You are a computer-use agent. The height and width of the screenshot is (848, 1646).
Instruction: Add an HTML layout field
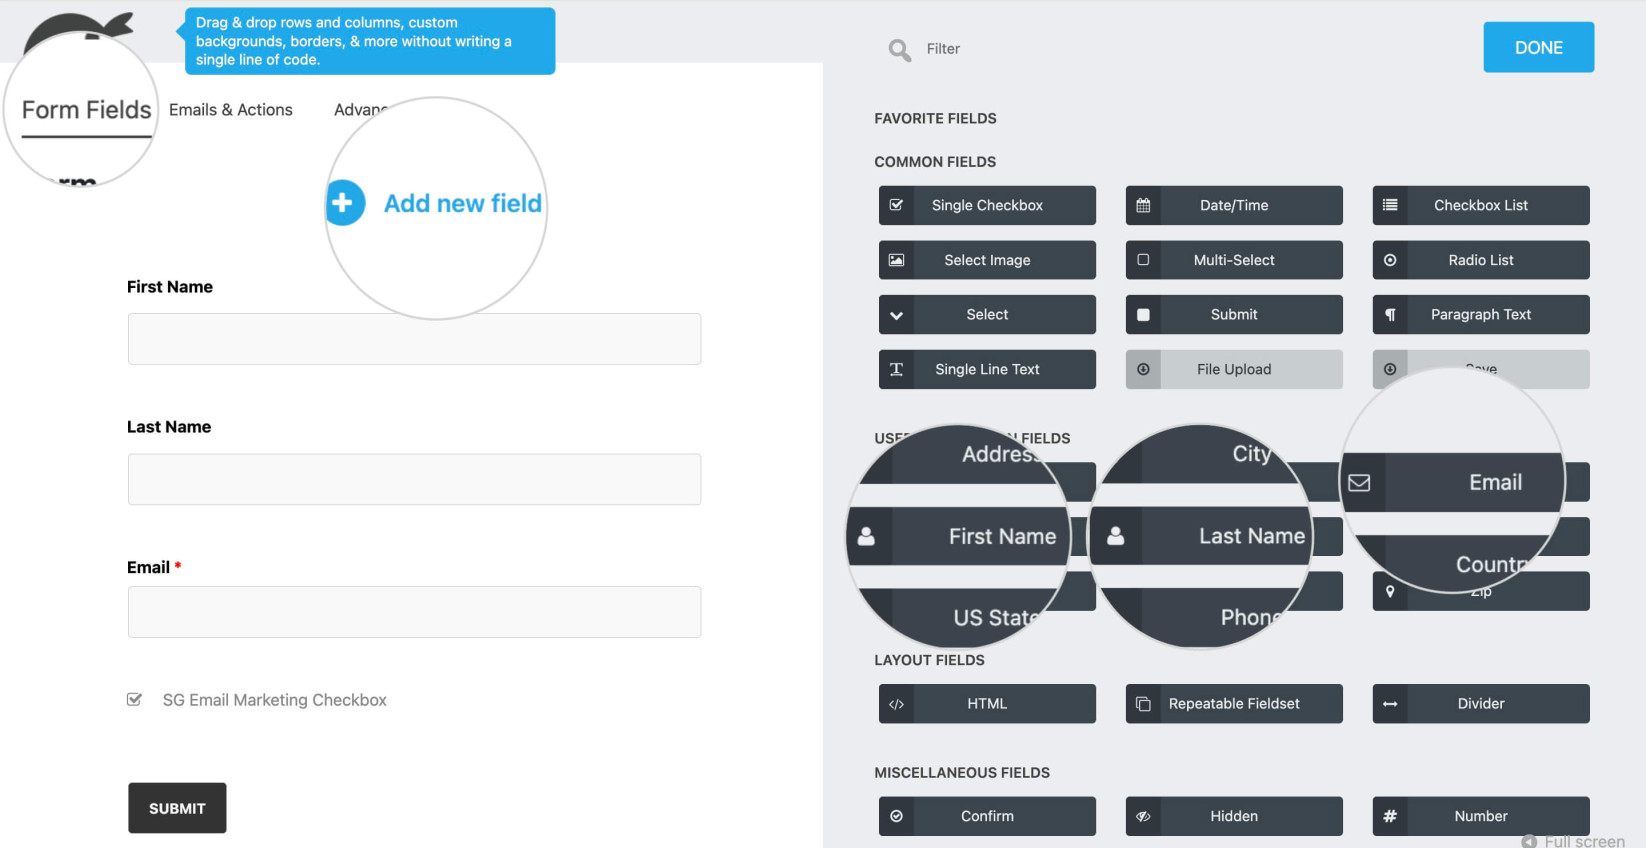(987, 704)
